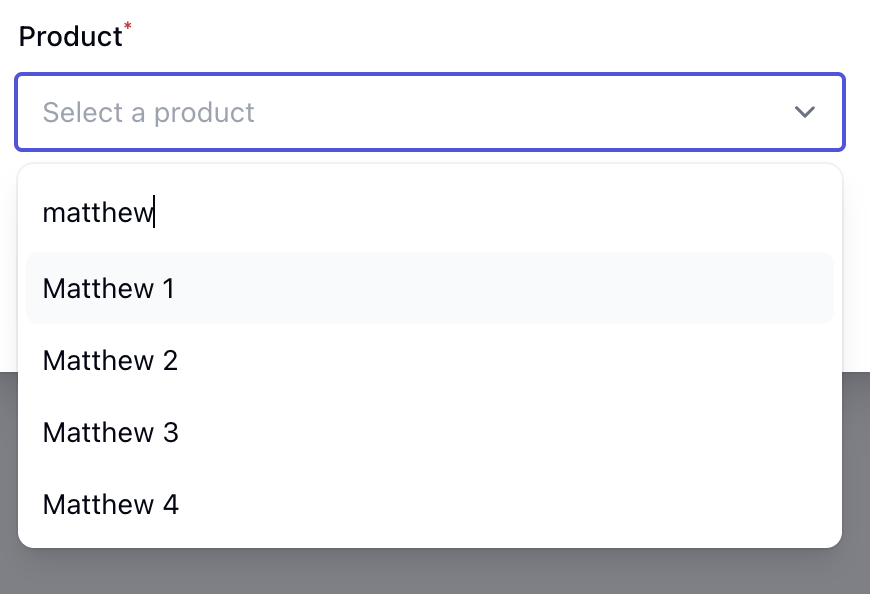870x594 pixels.
Task: Pick the Matthew 3 product
Action: (x=110, y=432)
